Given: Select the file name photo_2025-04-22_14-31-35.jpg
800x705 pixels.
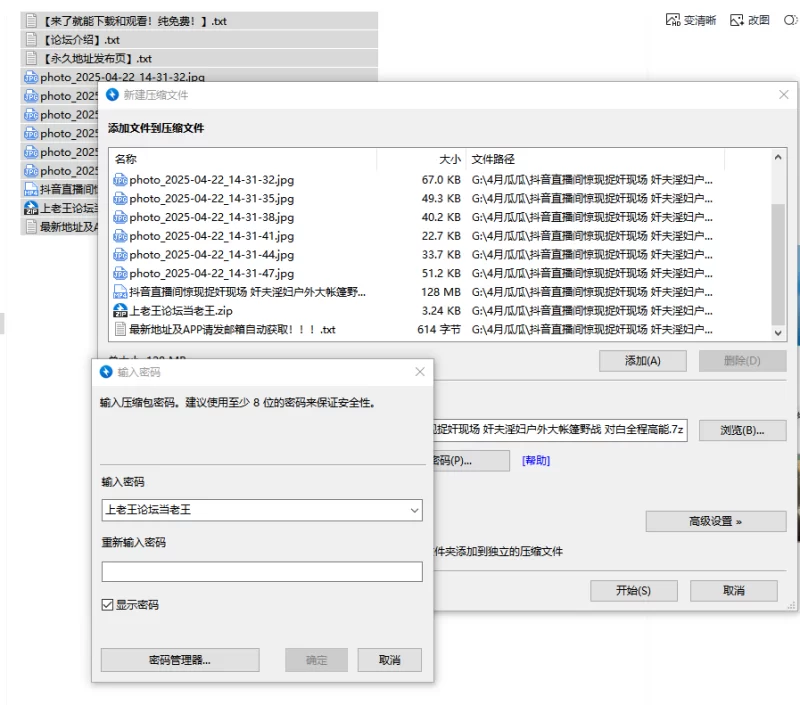Looking at the screenshot, I should click(212, 198).
